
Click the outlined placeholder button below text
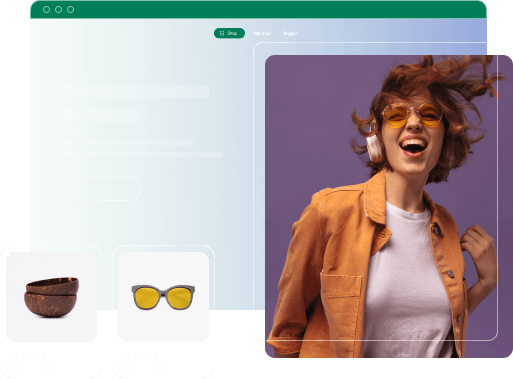tap(102, 189)
